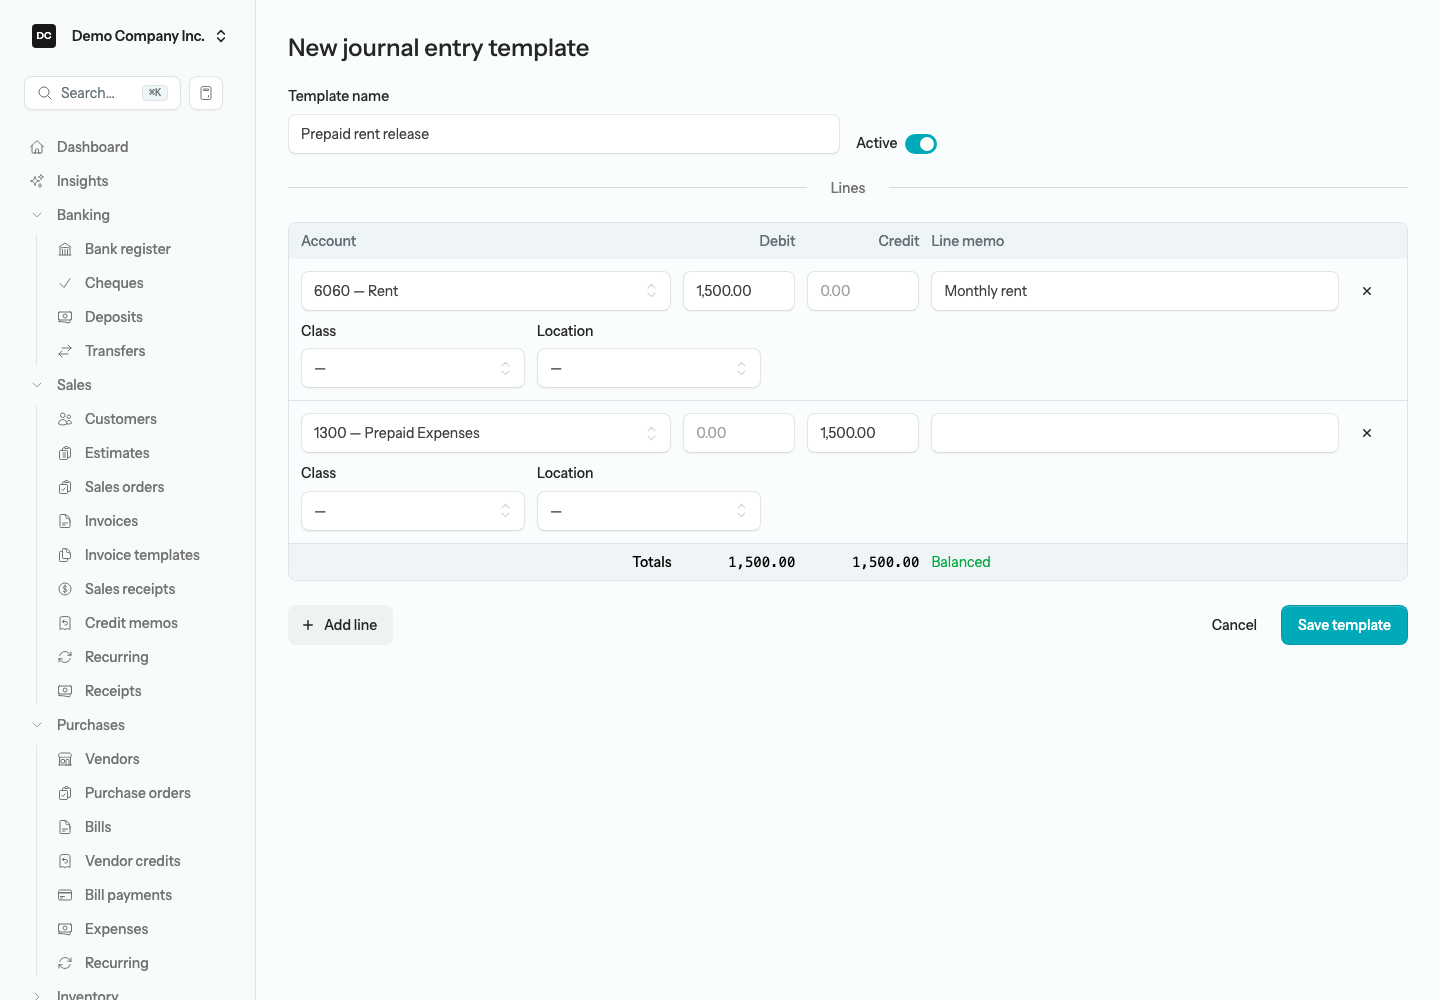The width and height of the screenshot is (1440, 1000).
Task: Click the Estimates document icon
Action: 65,453
